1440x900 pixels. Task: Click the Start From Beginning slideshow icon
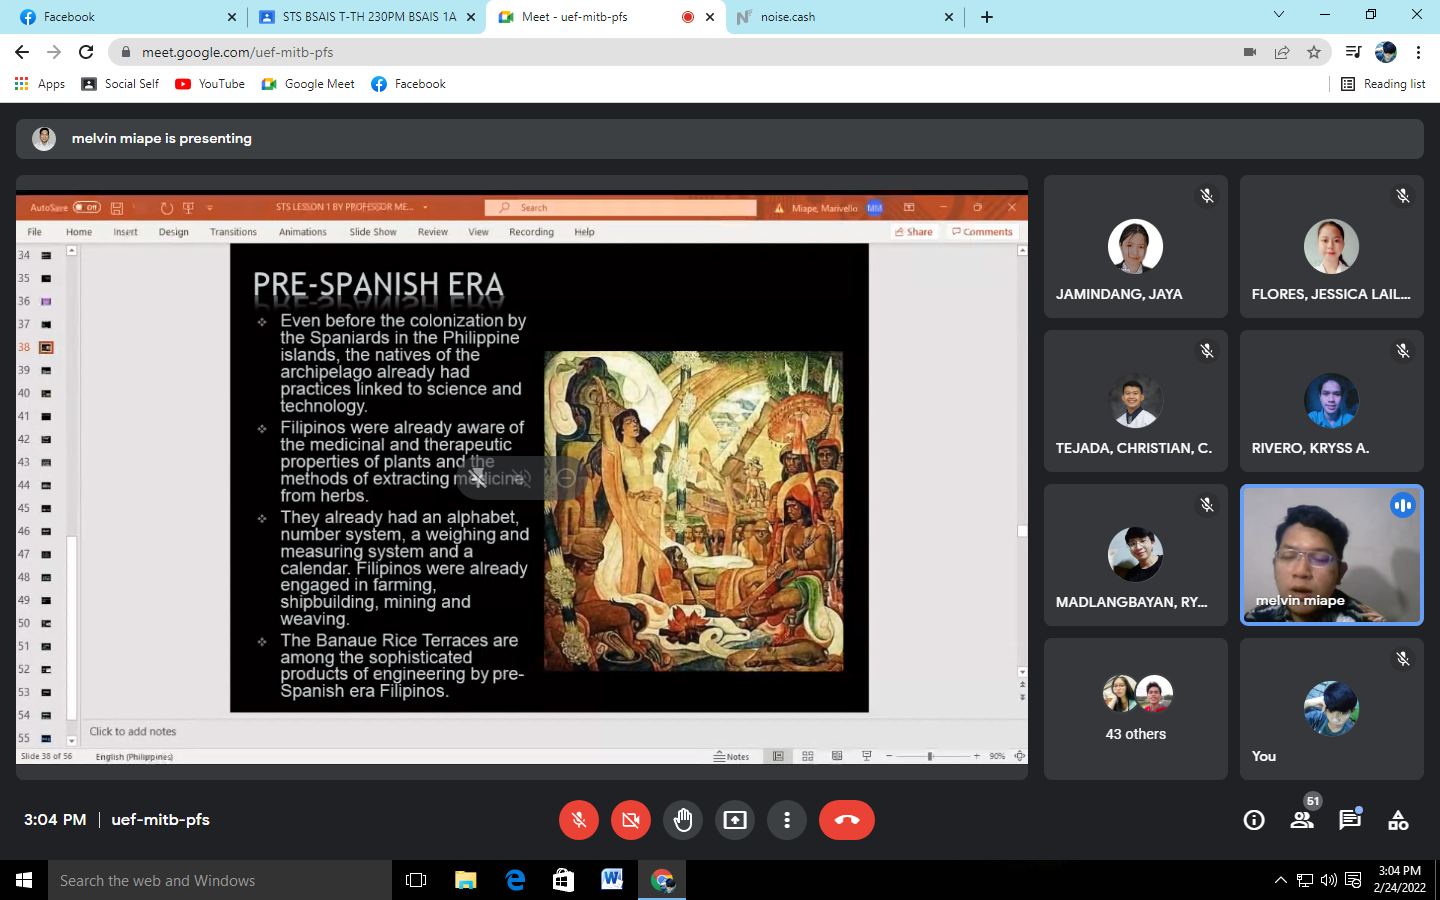(x=188, y=208)
